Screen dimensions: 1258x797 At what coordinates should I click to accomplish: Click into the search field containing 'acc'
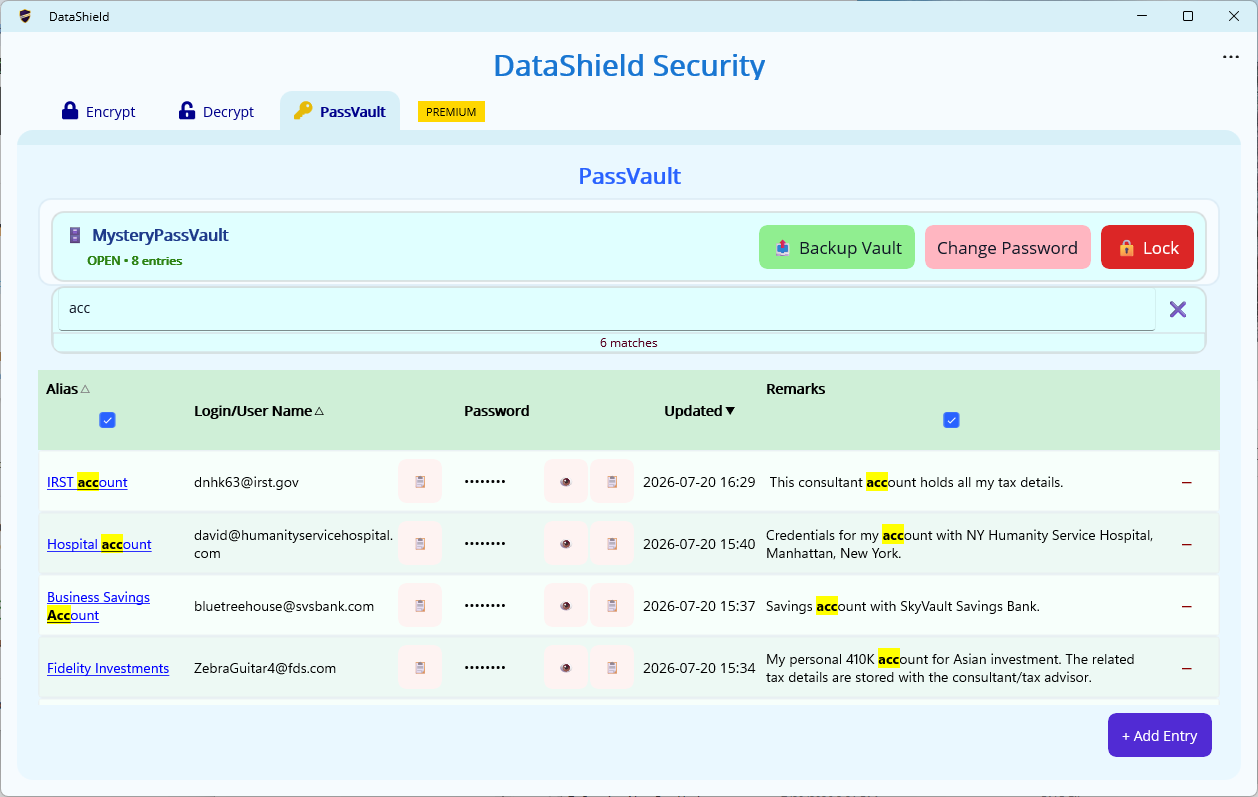606,309
